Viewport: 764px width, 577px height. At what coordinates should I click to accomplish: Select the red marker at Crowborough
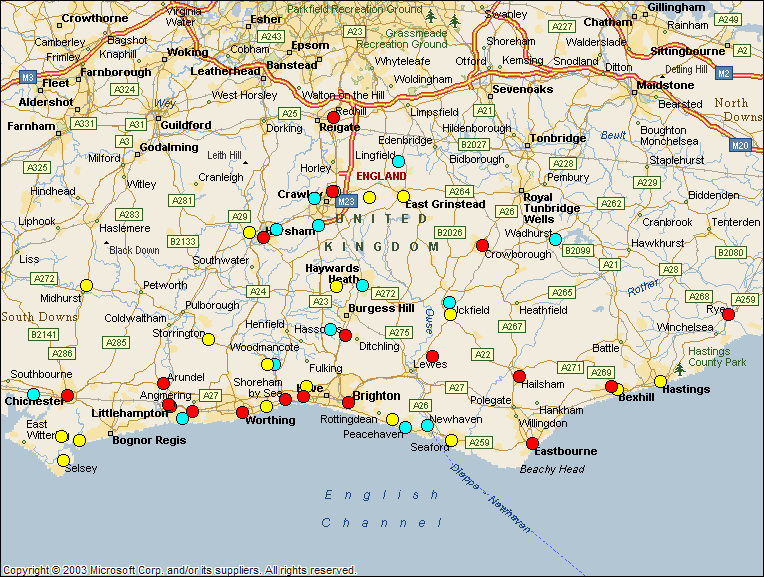tap(482, 245)
